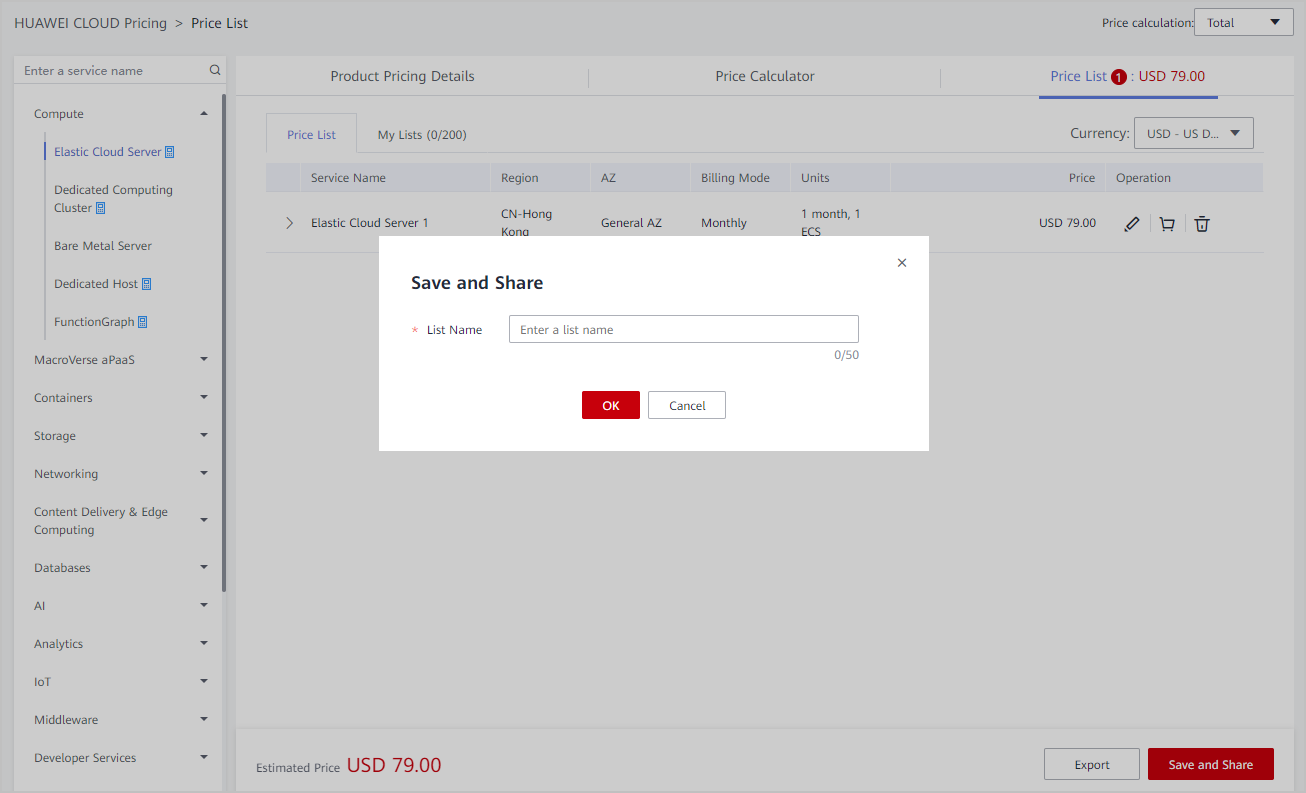Click calculator icon next to Elastic Cloud Server
1306x793 pixels.
click(170, 152)
